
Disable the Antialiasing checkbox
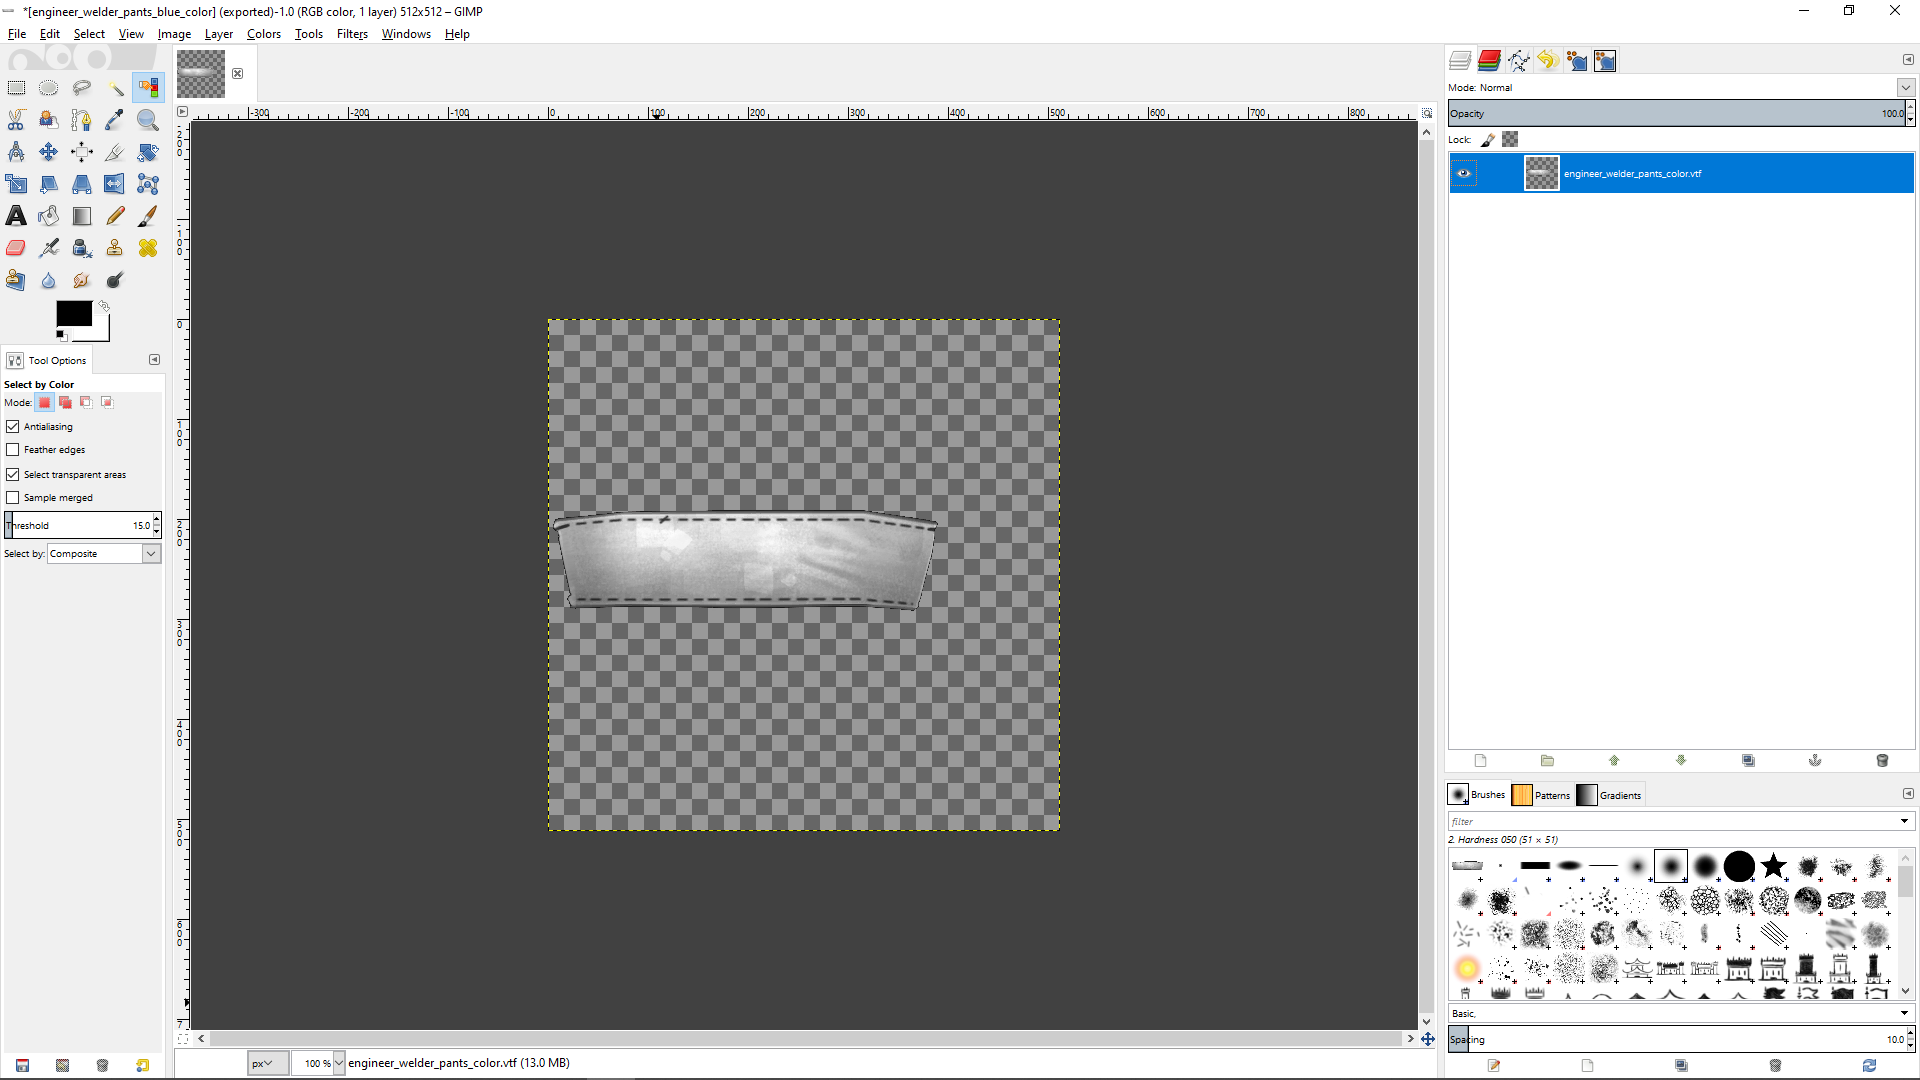13,427
